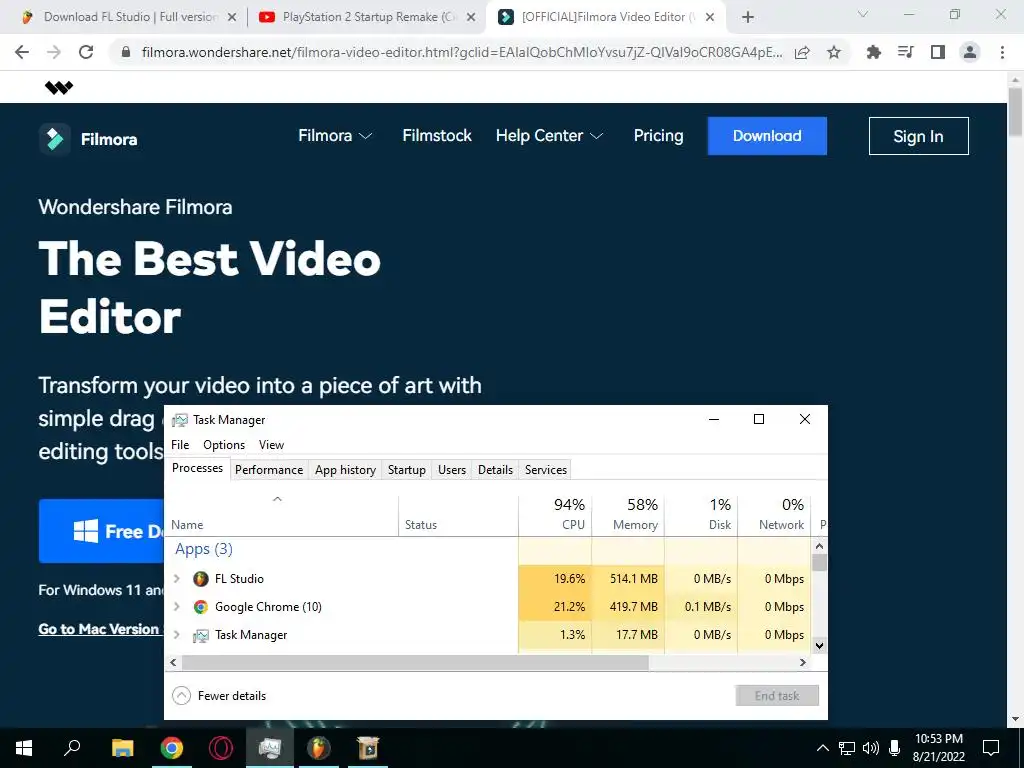
Task: Switch to the Download FL Studio browser tab
Action: (x=131, y=17)
